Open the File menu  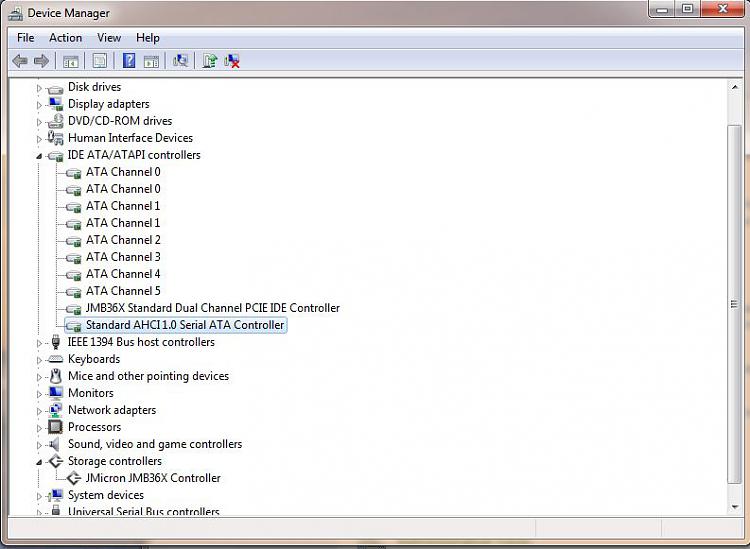click(25, 37)
